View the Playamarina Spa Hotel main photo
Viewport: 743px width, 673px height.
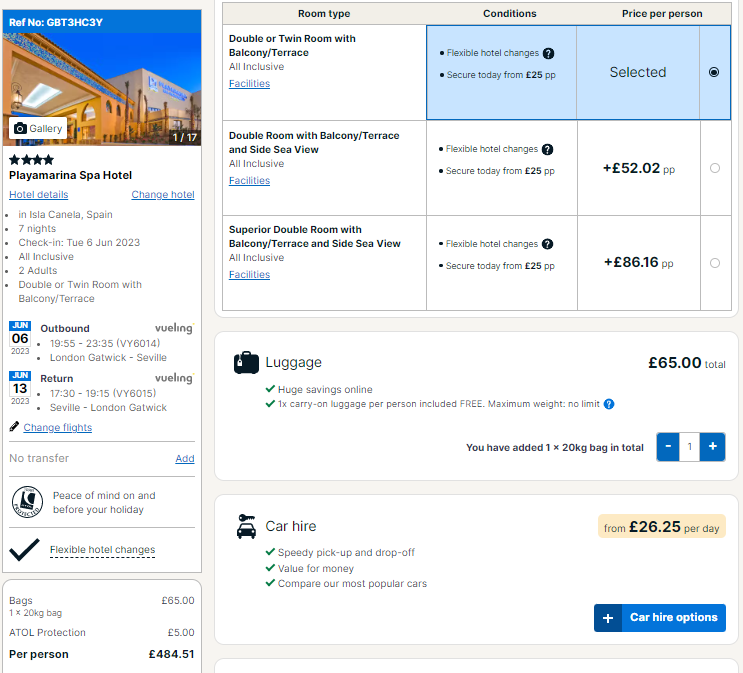pos(102,89)
